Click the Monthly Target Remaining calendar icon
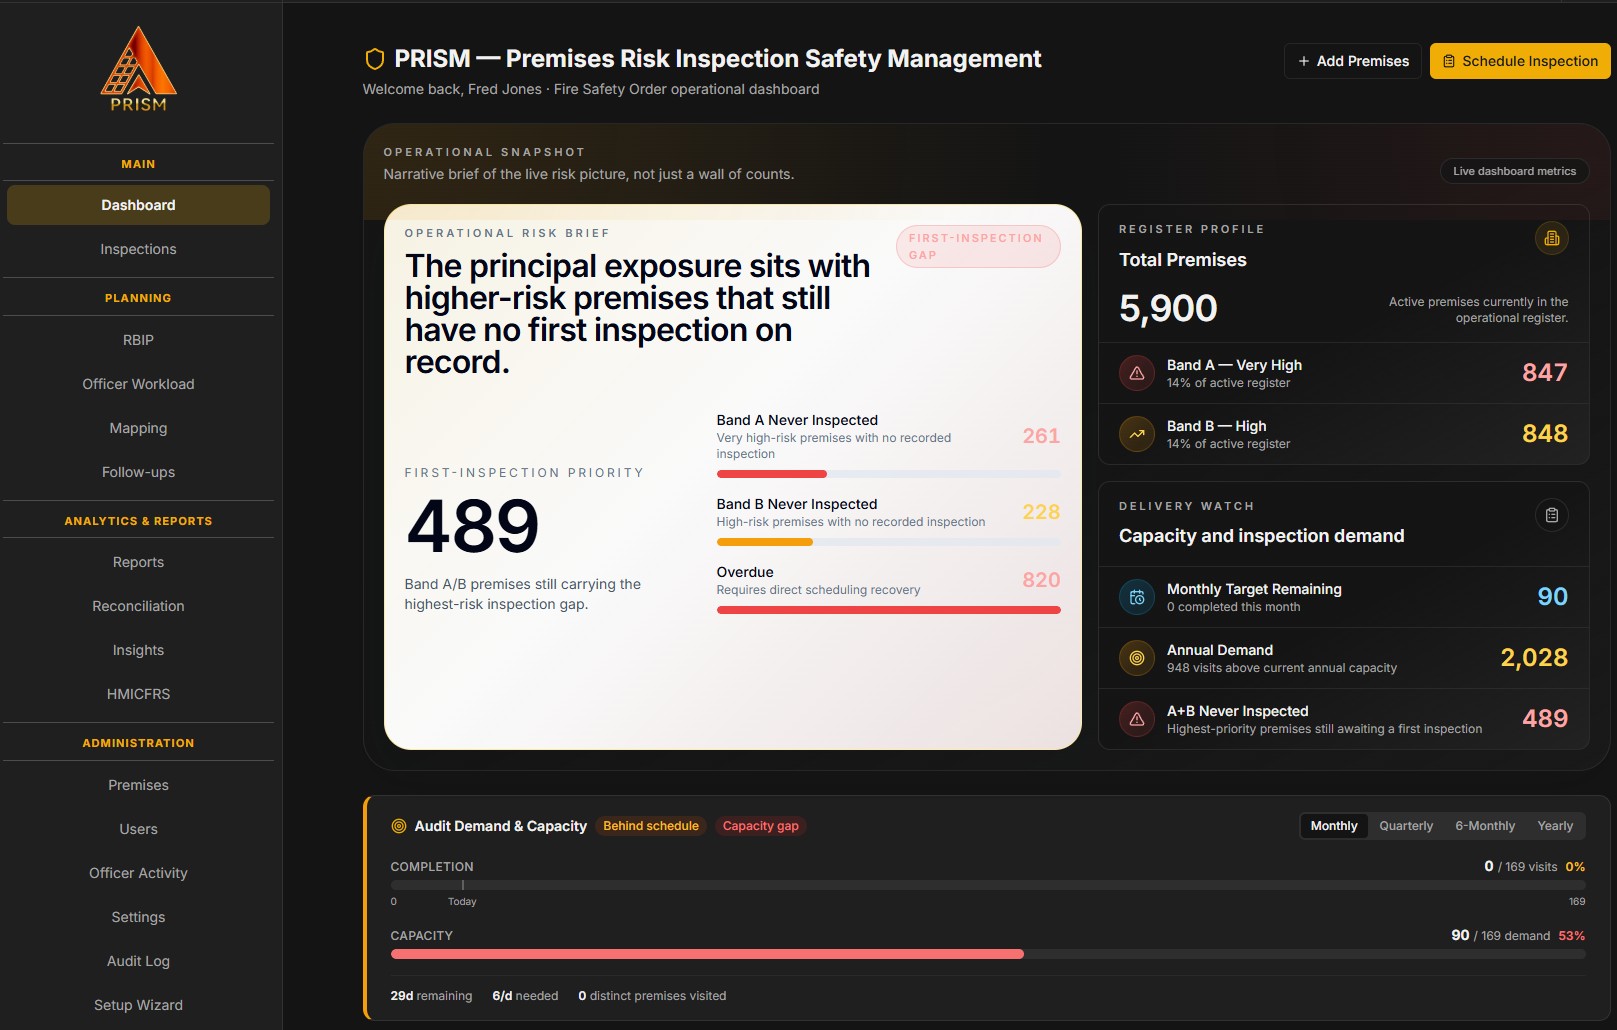 pos(1136,597)
